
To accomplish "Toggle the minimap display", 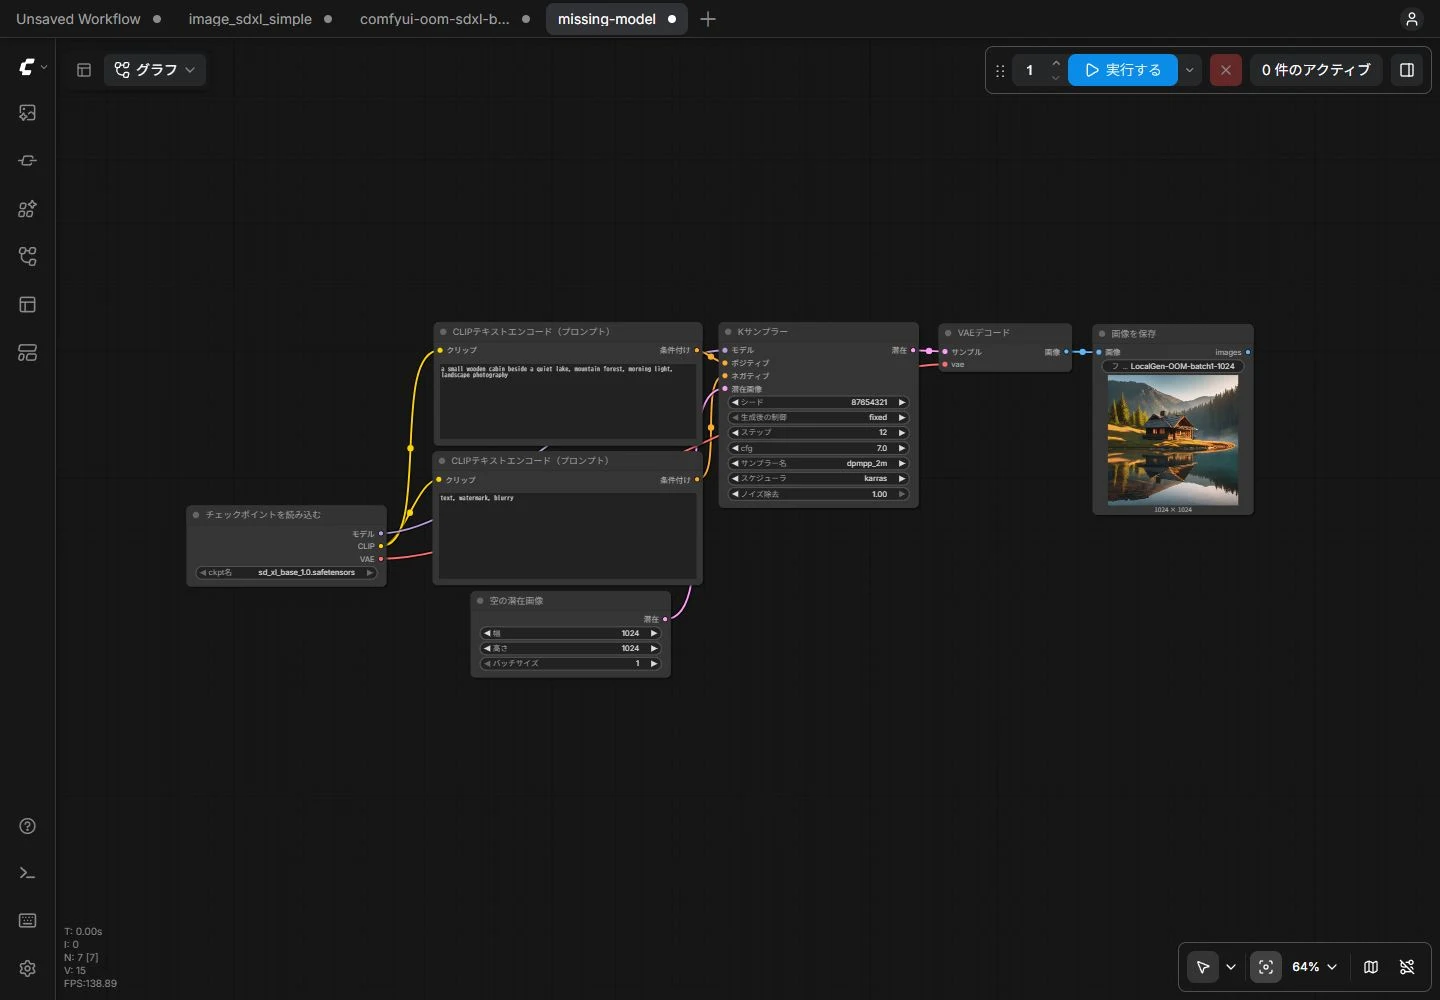I will pyautogui.click(x=1371, y=967).
